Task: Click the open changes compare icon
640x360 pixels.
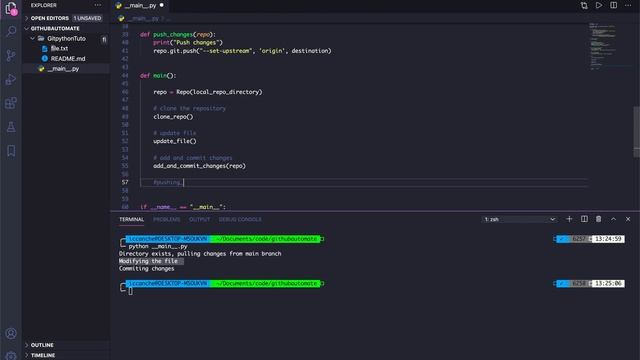Action: pyautogui.click(x=584, y=5)
